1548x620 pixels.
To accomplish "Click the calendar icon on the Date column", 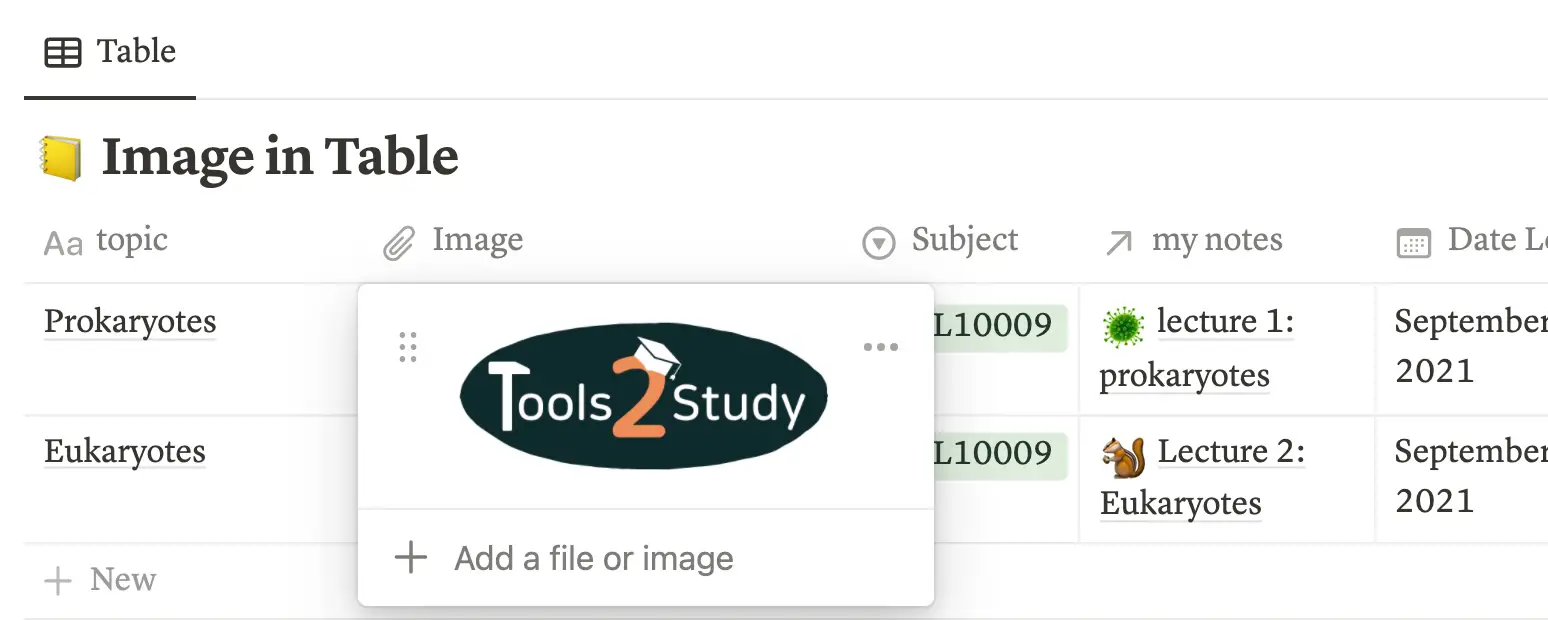I will pyautogui.click(x=1414, y=240).
